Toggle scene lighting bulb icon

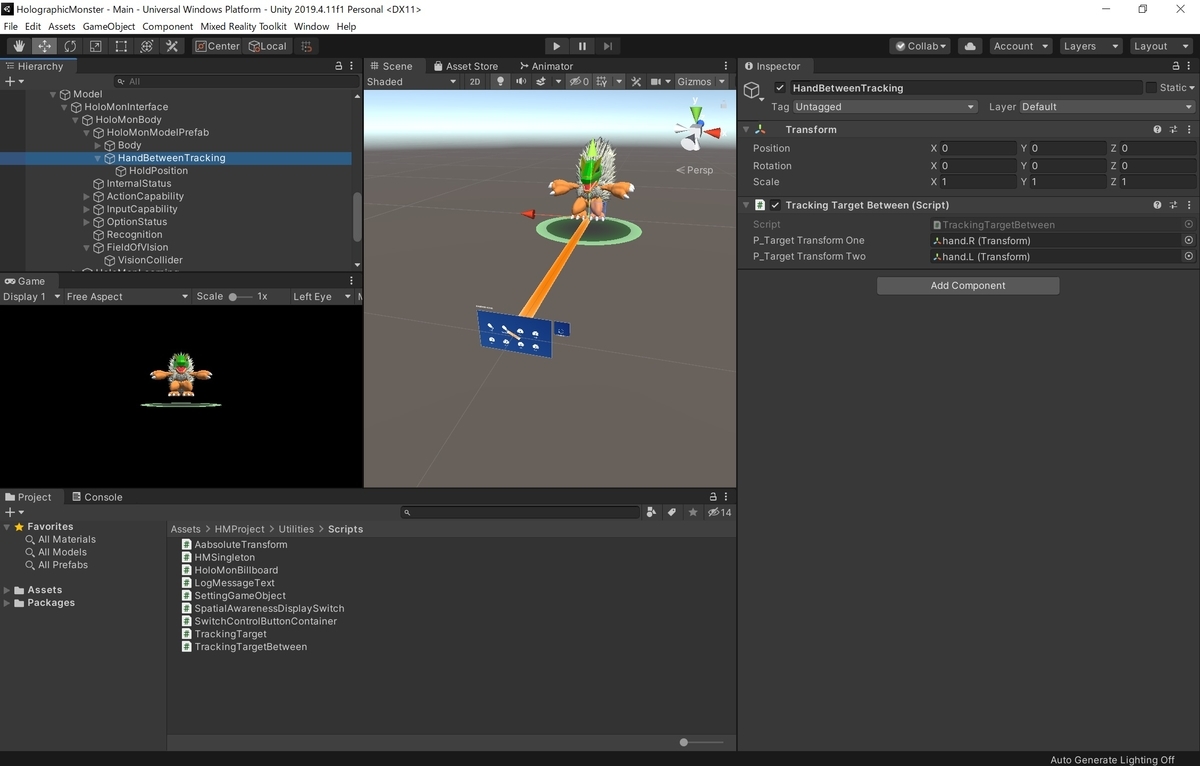(x=501, y=82)
